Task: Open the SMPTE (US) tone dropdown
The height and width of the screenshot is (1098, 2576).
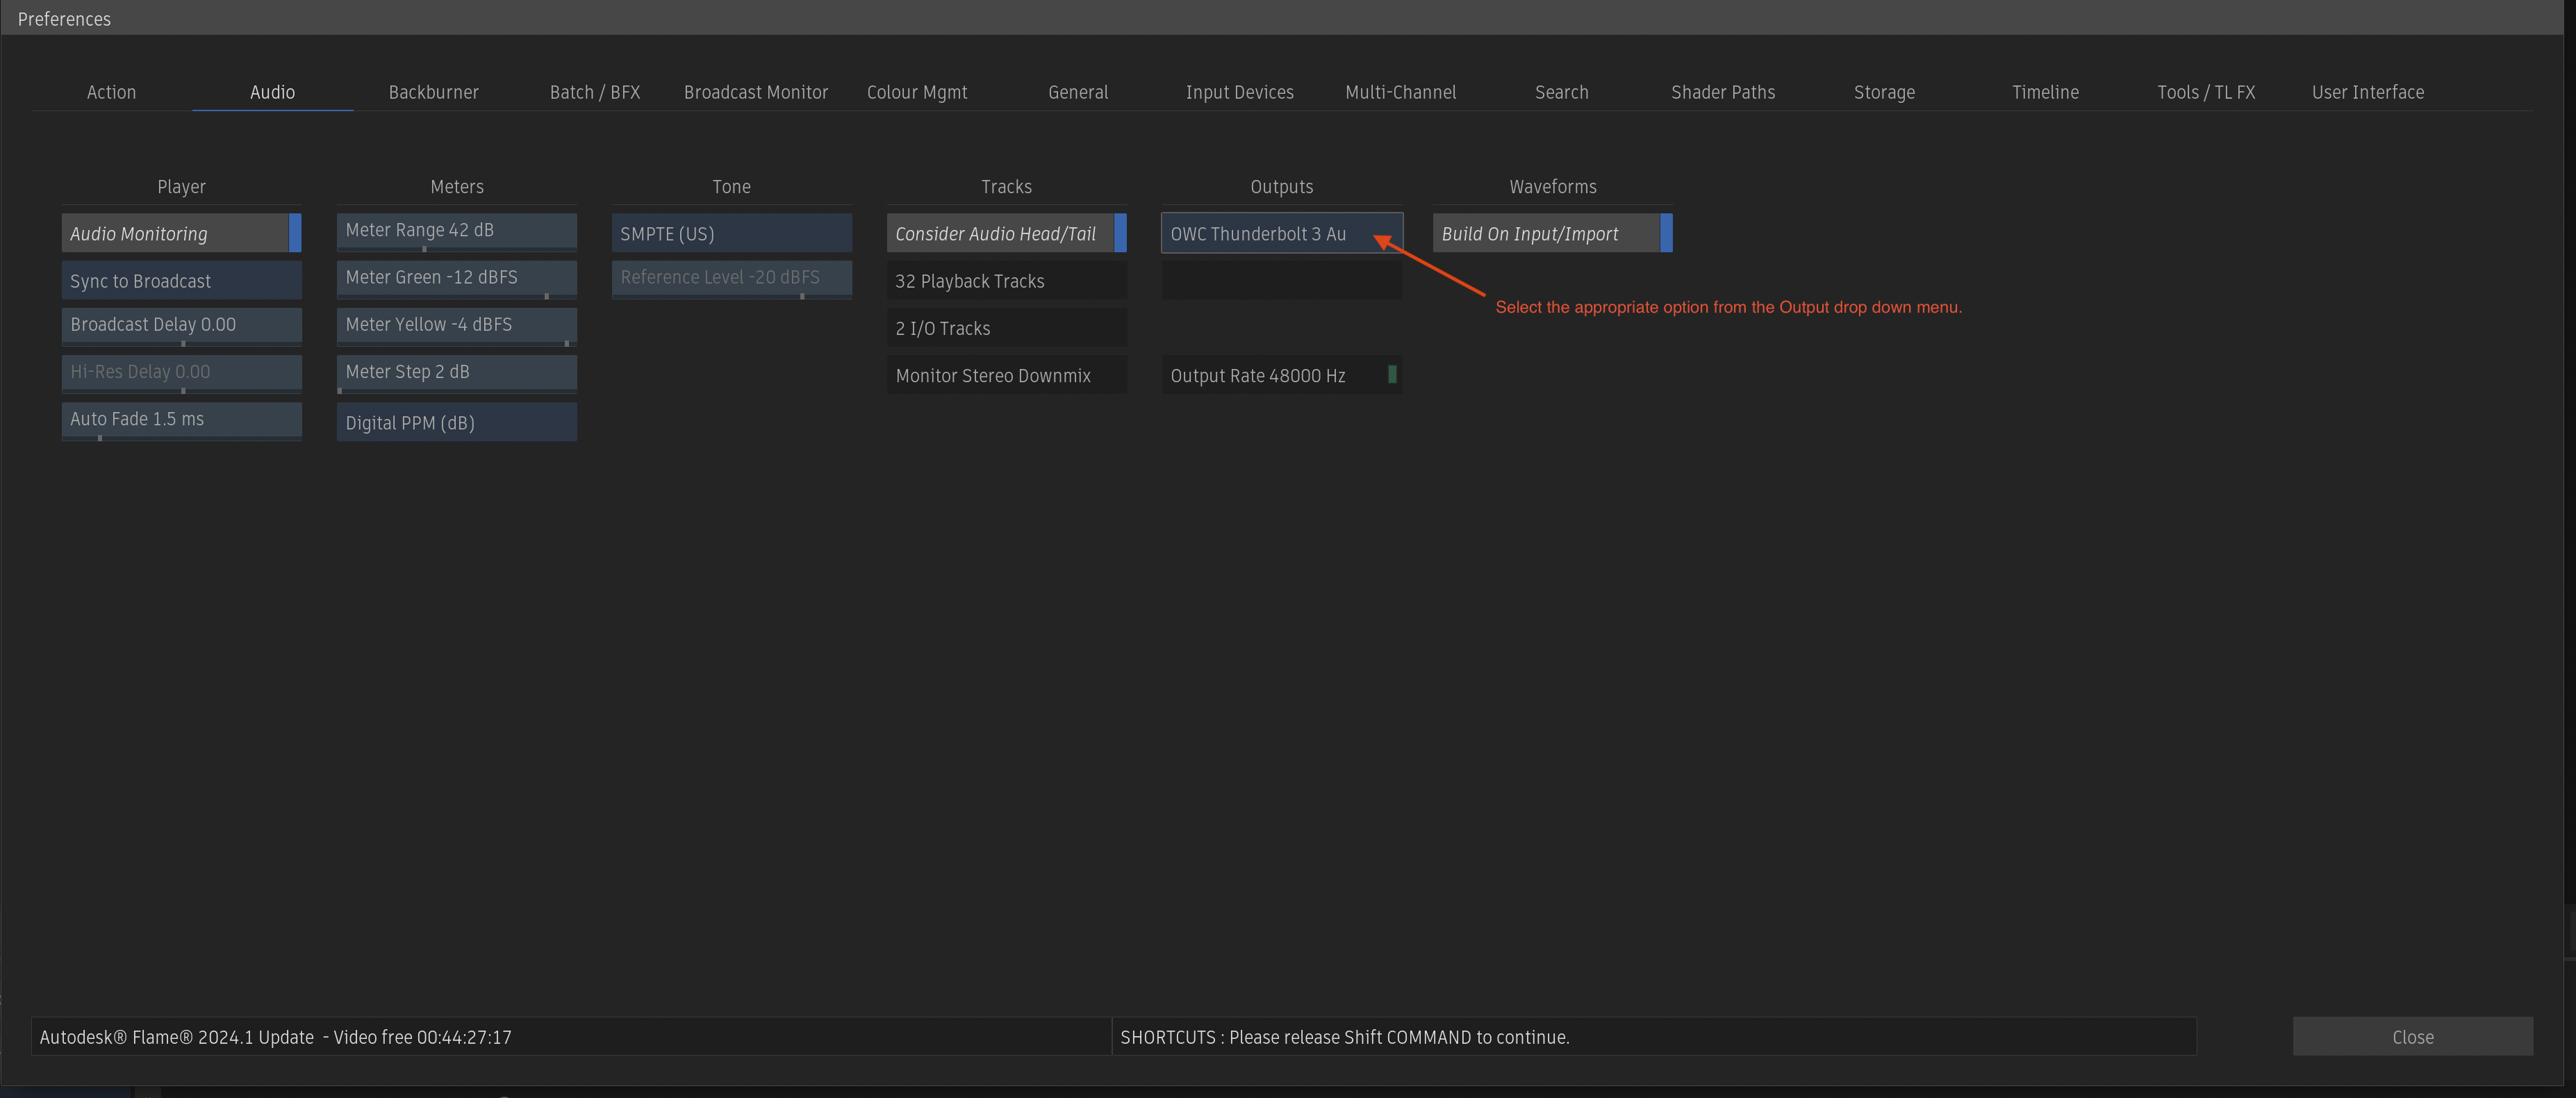Action: coord(731,233)
